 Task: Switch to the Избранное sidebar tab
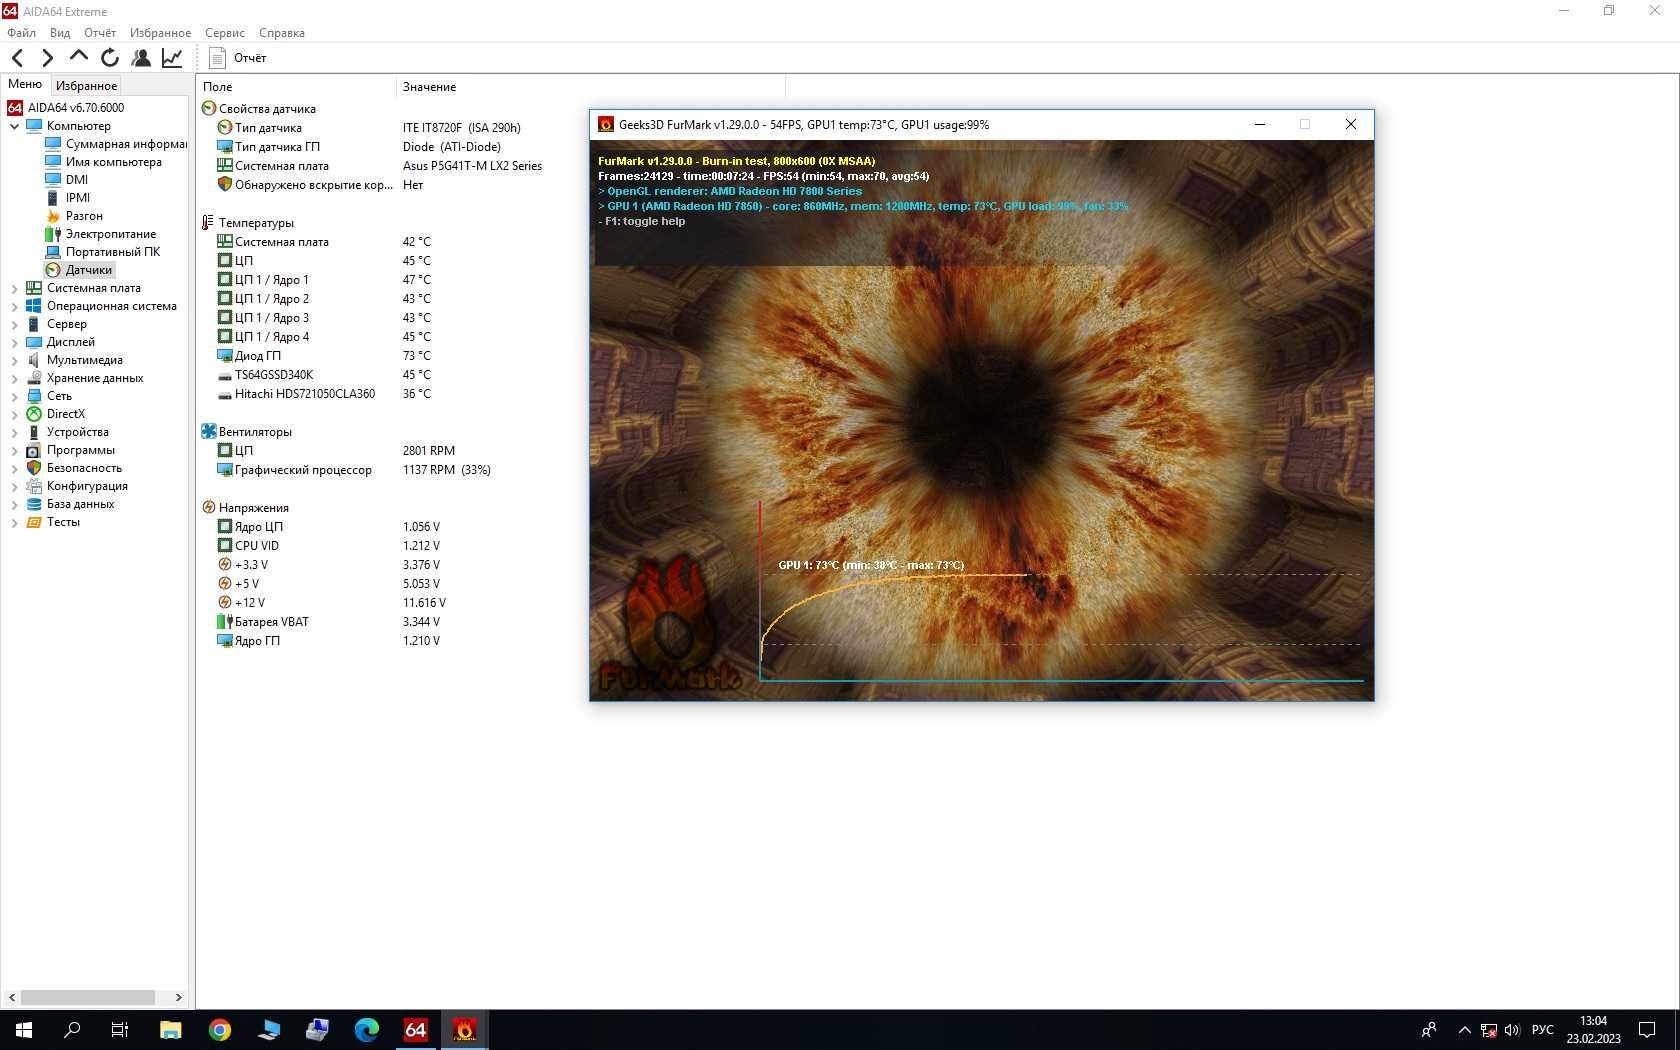click(x=86, y=86)
